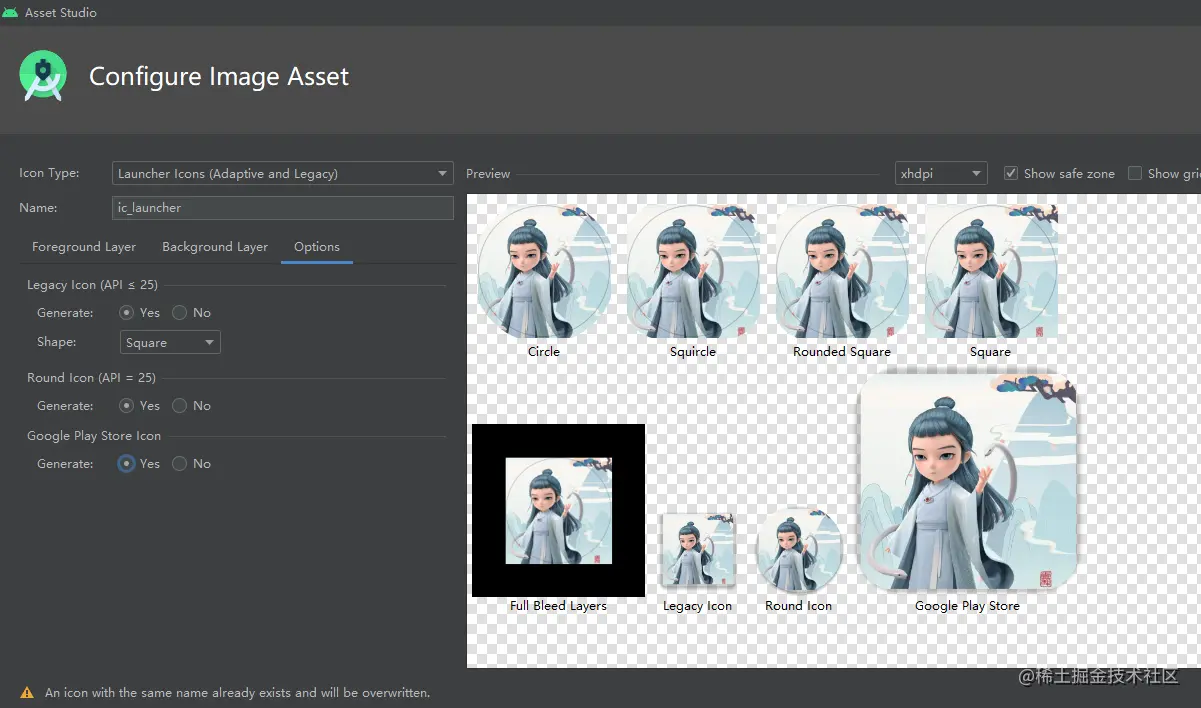Click the Round Icon preview image
Screen dimensions: 1201x708
tap(799, 550)
